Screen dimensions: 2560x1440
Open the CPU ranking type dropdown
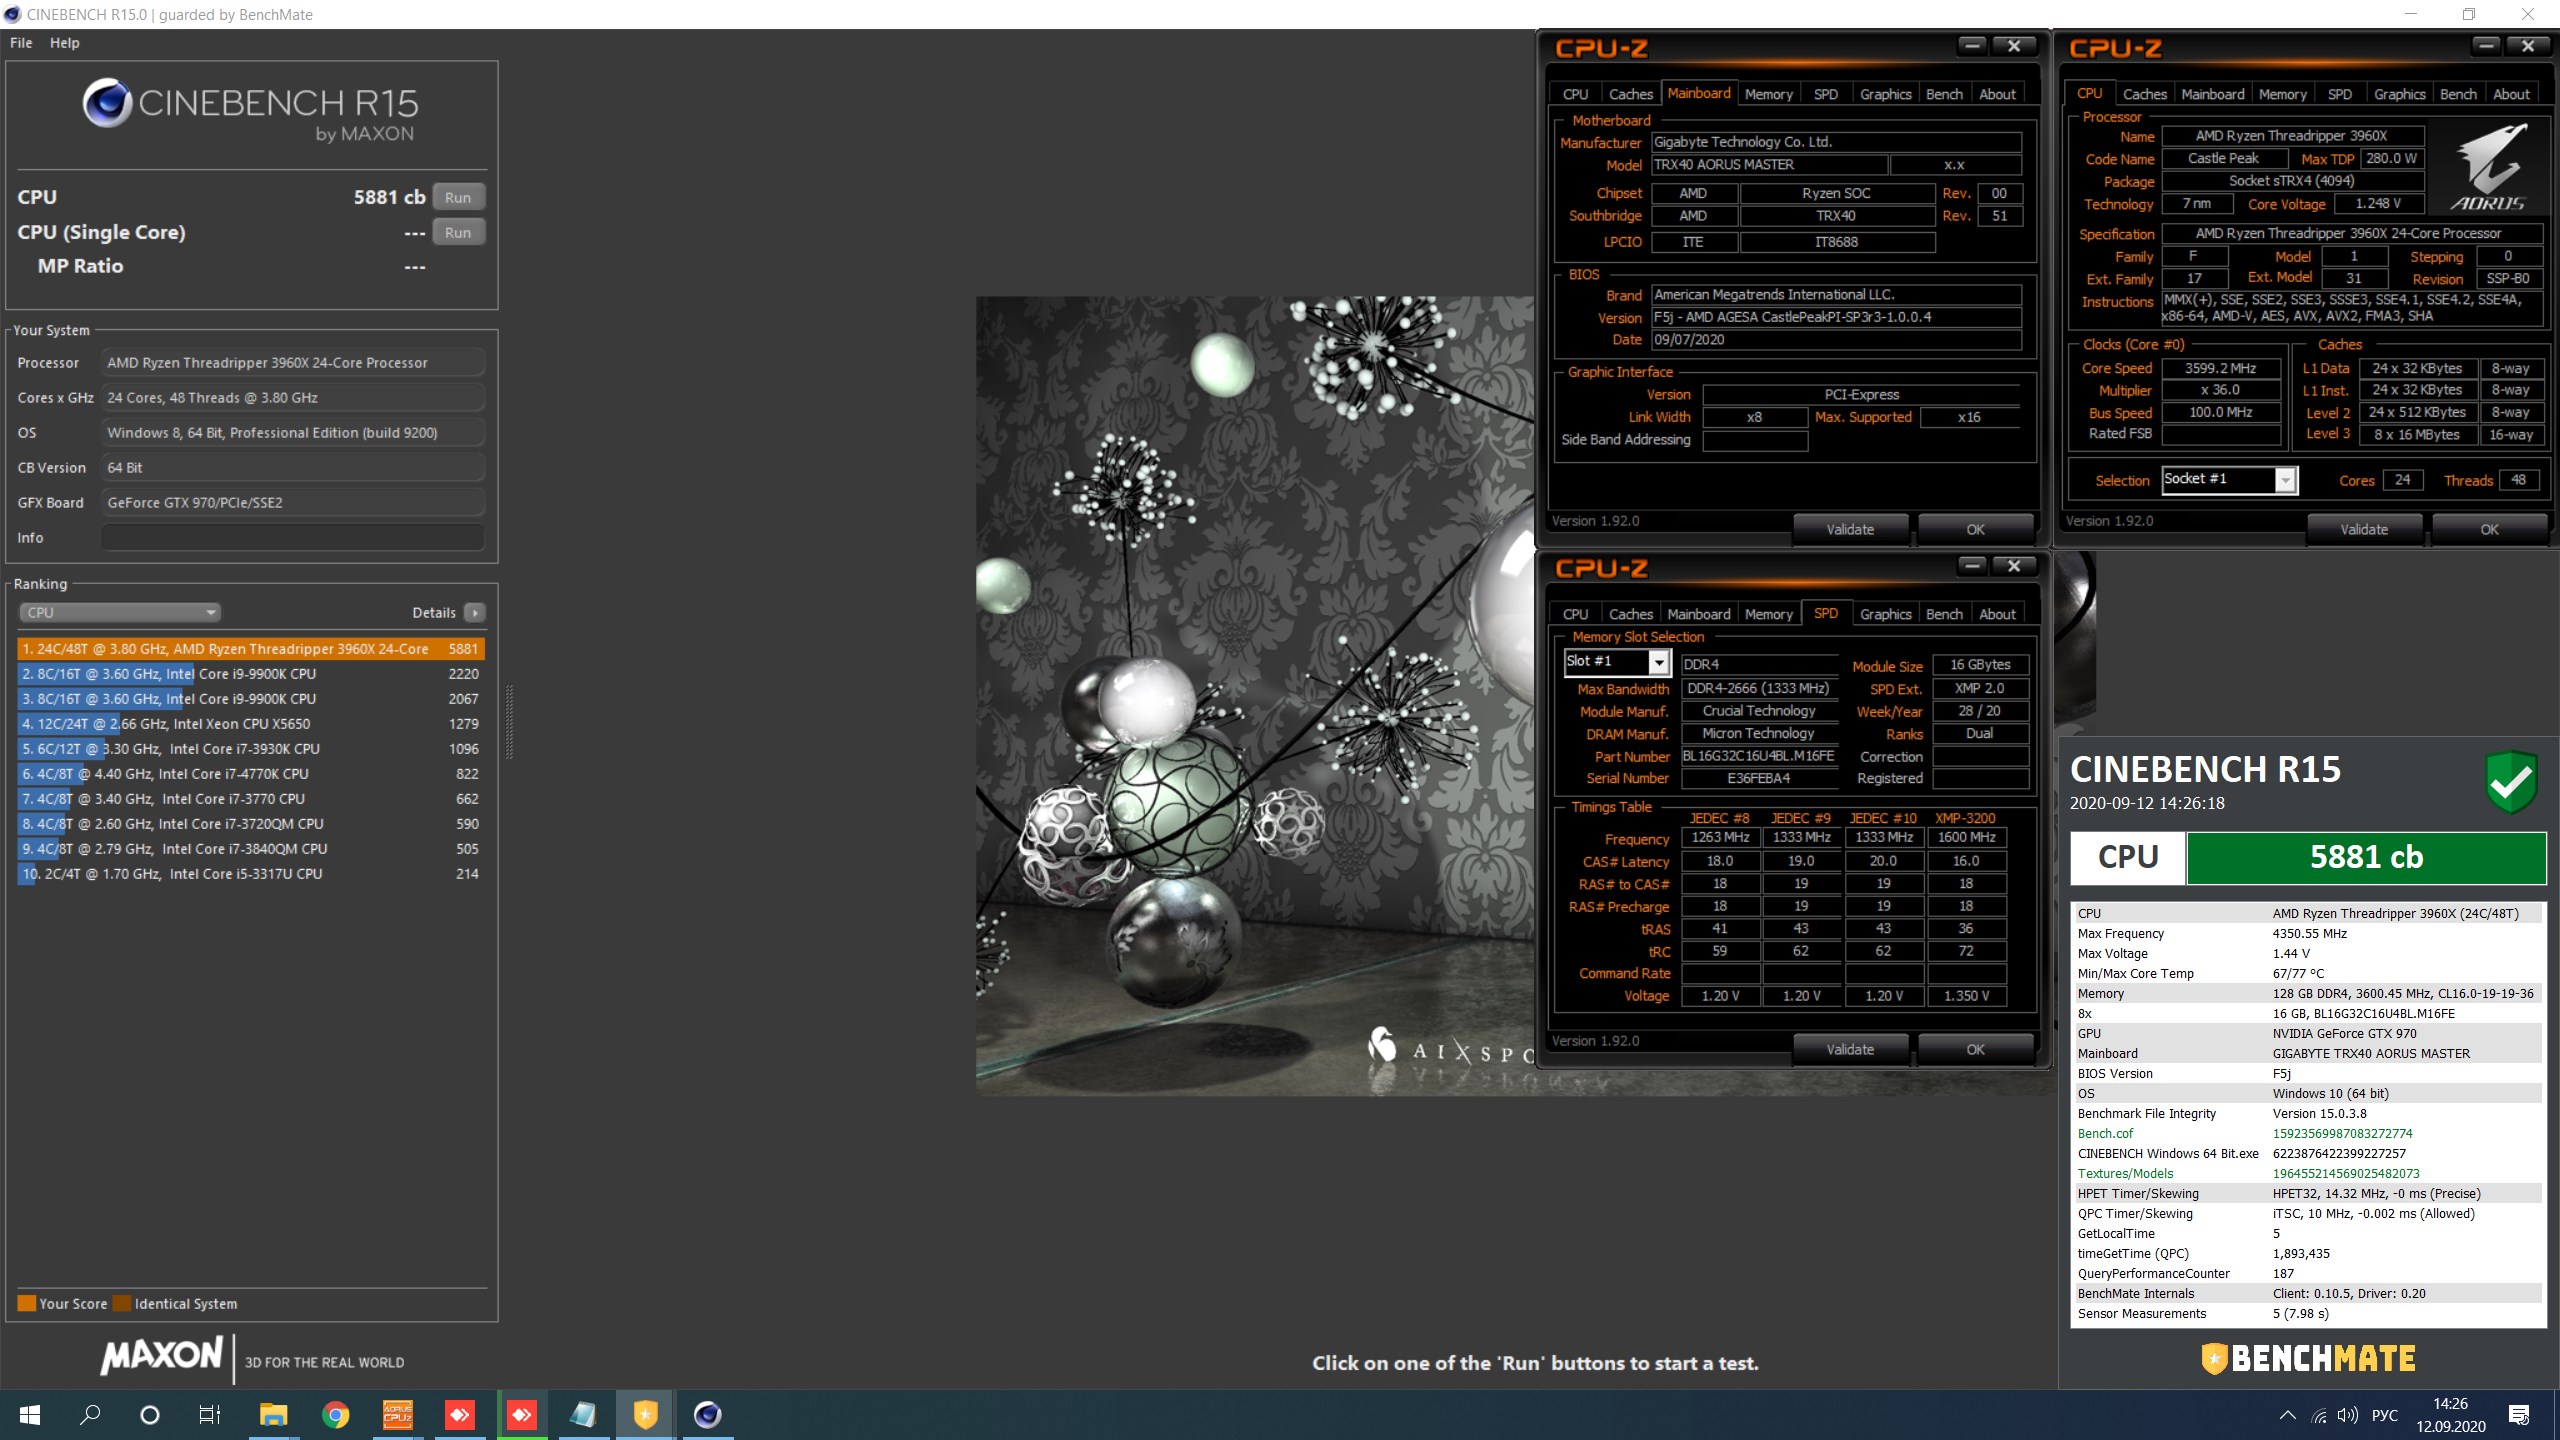click(119, 612)
